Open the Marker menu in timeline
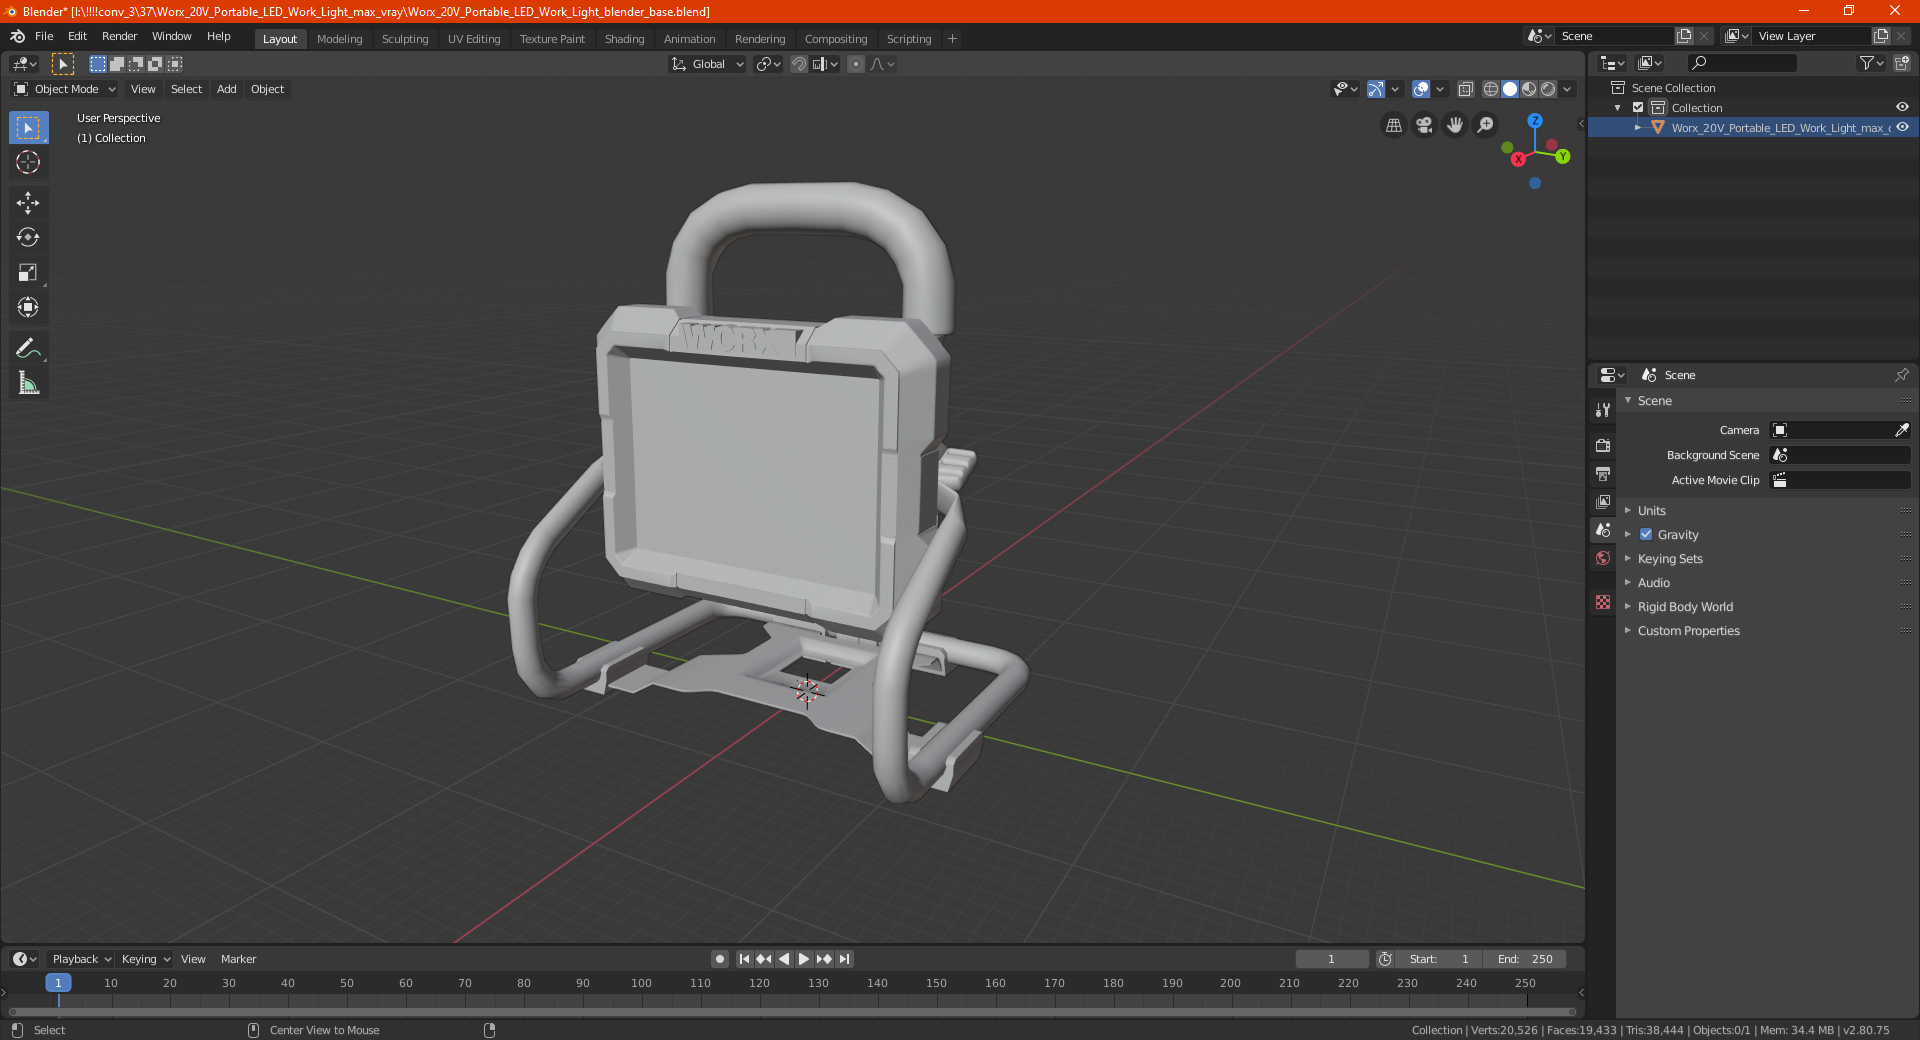Screen dimensions: 1920x1040 coord(238,959)
